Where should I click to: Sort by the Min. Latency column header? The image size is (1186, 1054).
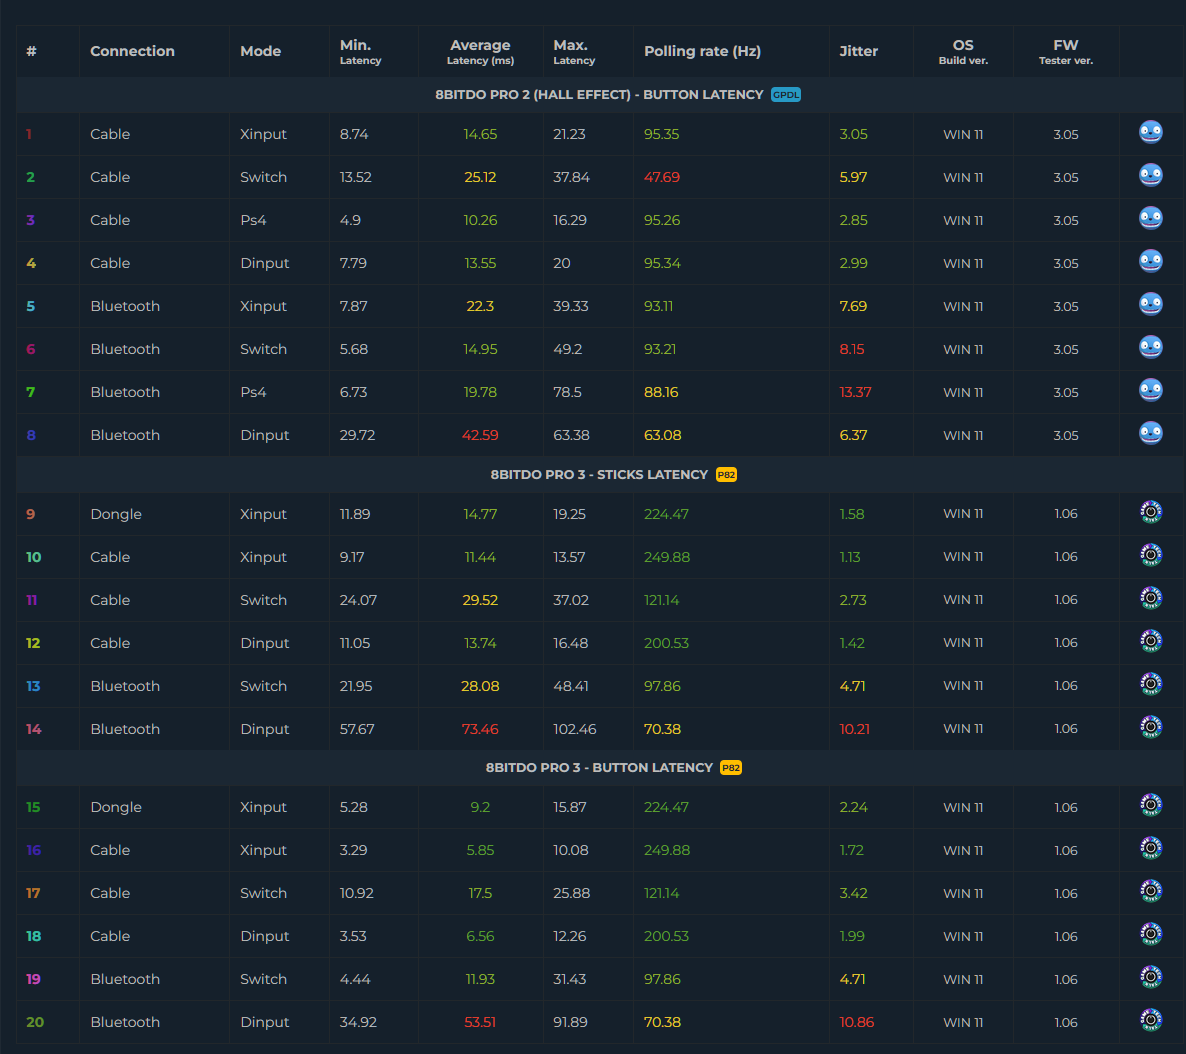[360, 51]
